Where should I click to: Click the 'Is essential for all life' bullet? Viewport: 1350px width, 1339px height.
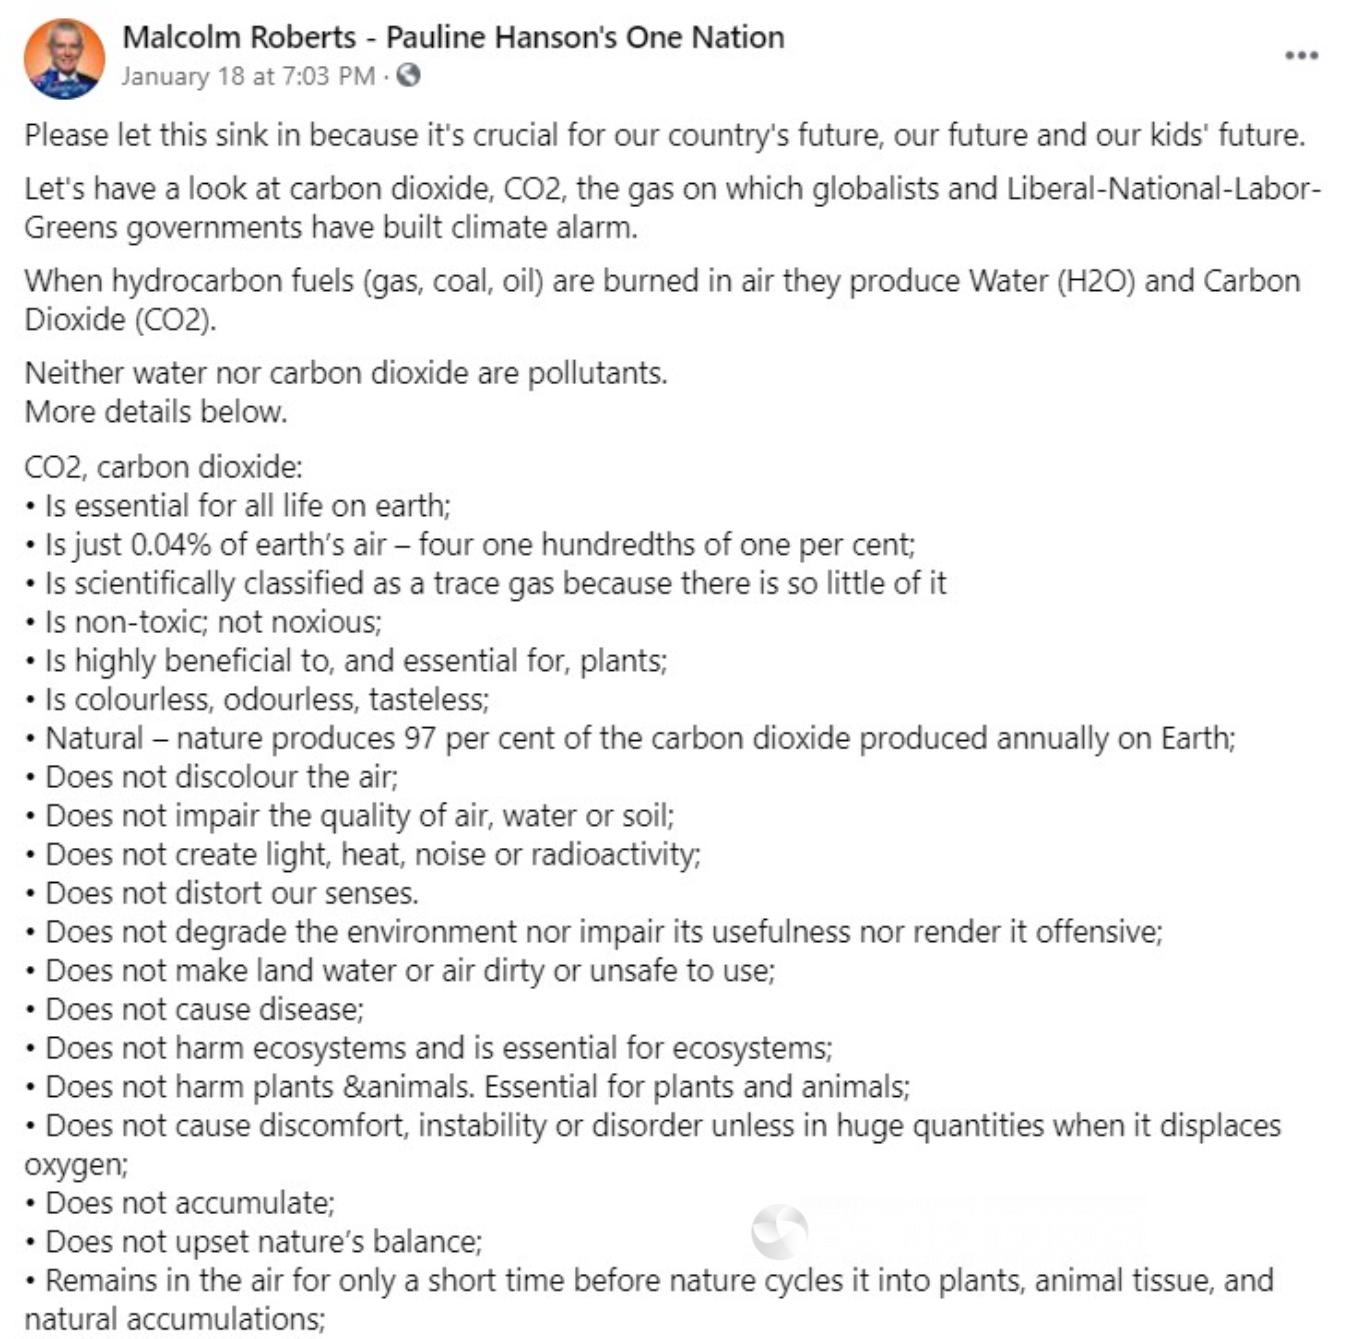click(x=238, y=506)
